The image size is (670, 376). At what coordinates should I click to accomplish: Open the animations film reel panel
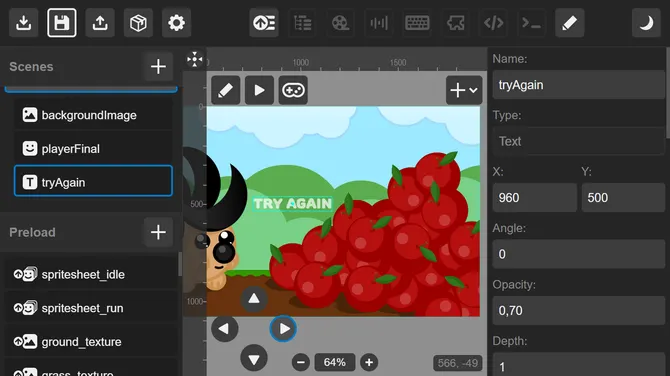341,23
